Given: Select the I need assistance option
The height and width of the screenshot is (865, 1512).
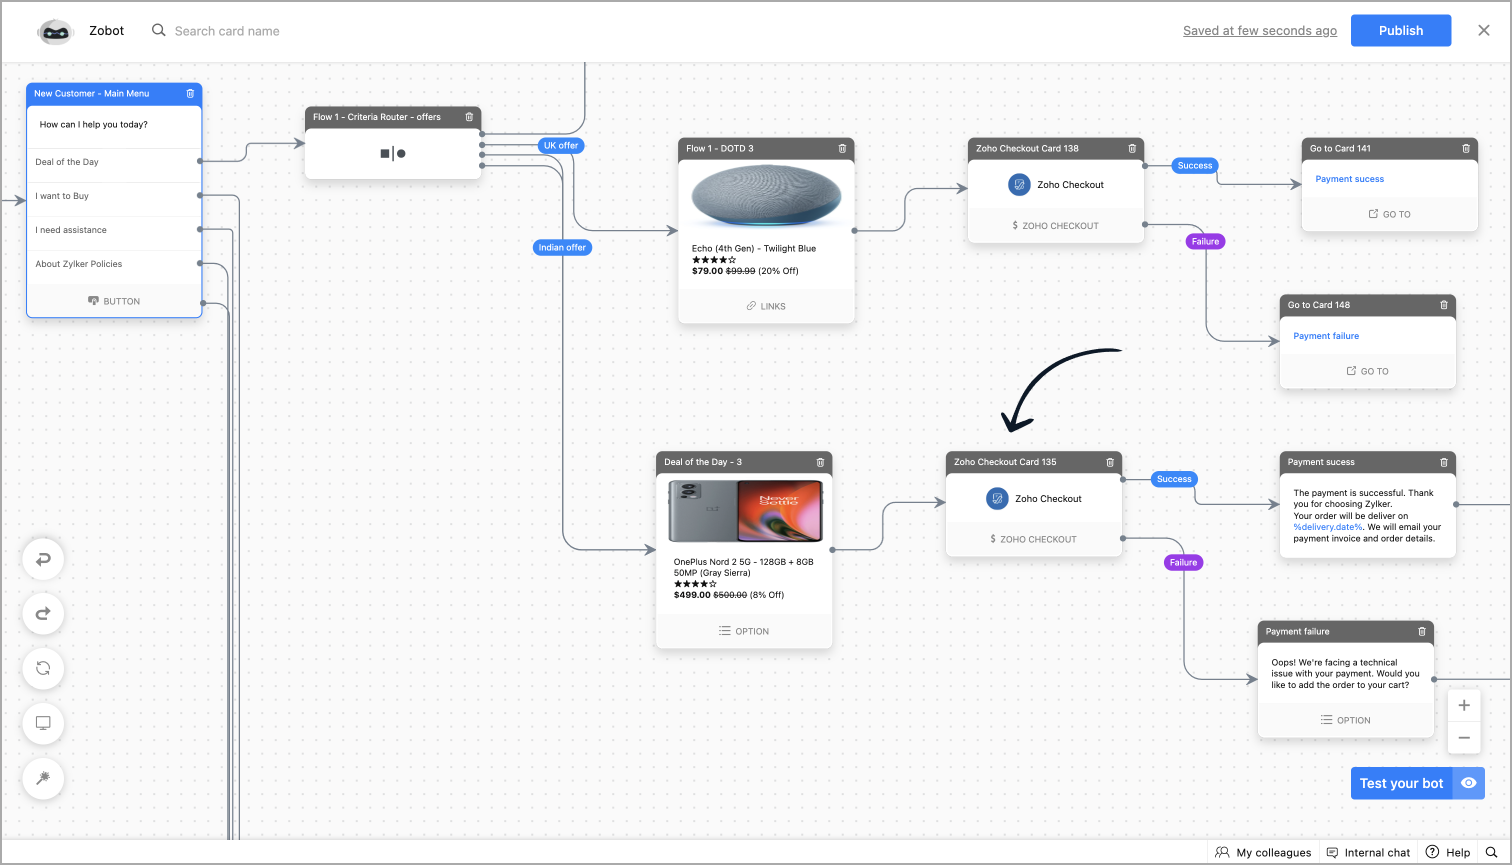Looking at the screenshot, I should pos(114,230).
